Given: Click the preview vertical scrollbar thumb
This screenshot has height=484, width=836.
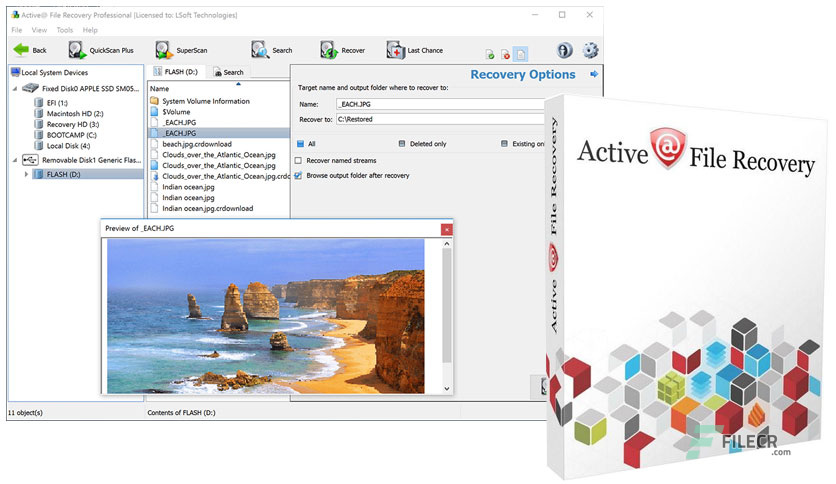Looking at the screenshot, I should point(447,306).
